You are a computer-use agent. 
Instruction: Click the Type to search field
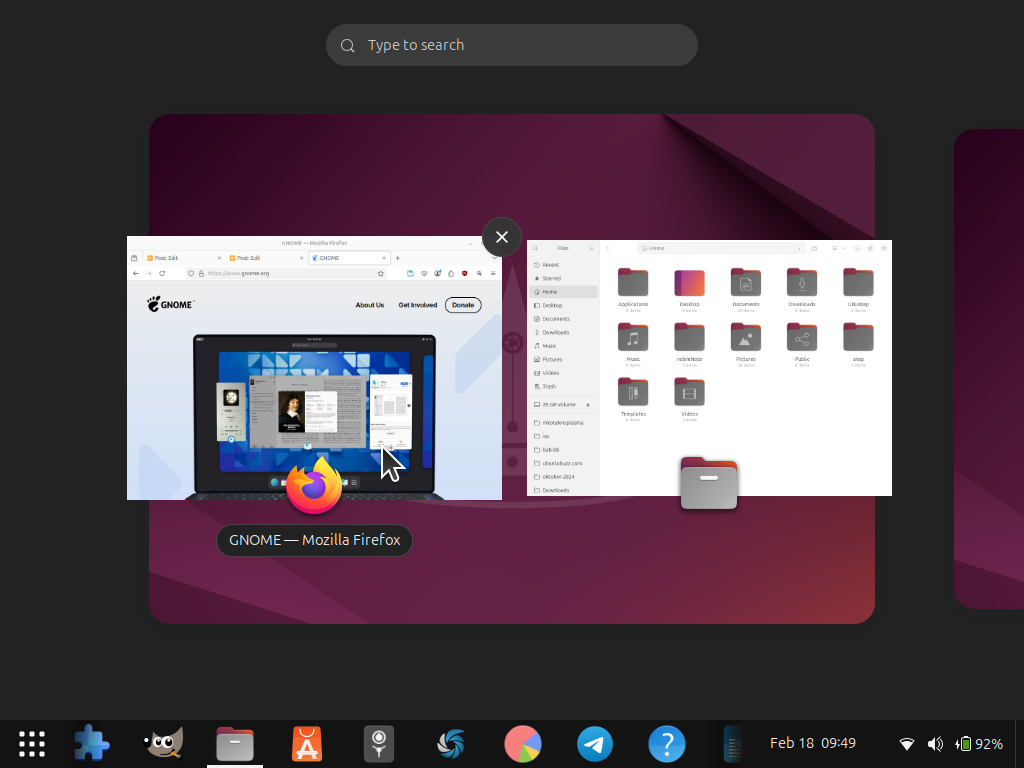tap(512, 45)
